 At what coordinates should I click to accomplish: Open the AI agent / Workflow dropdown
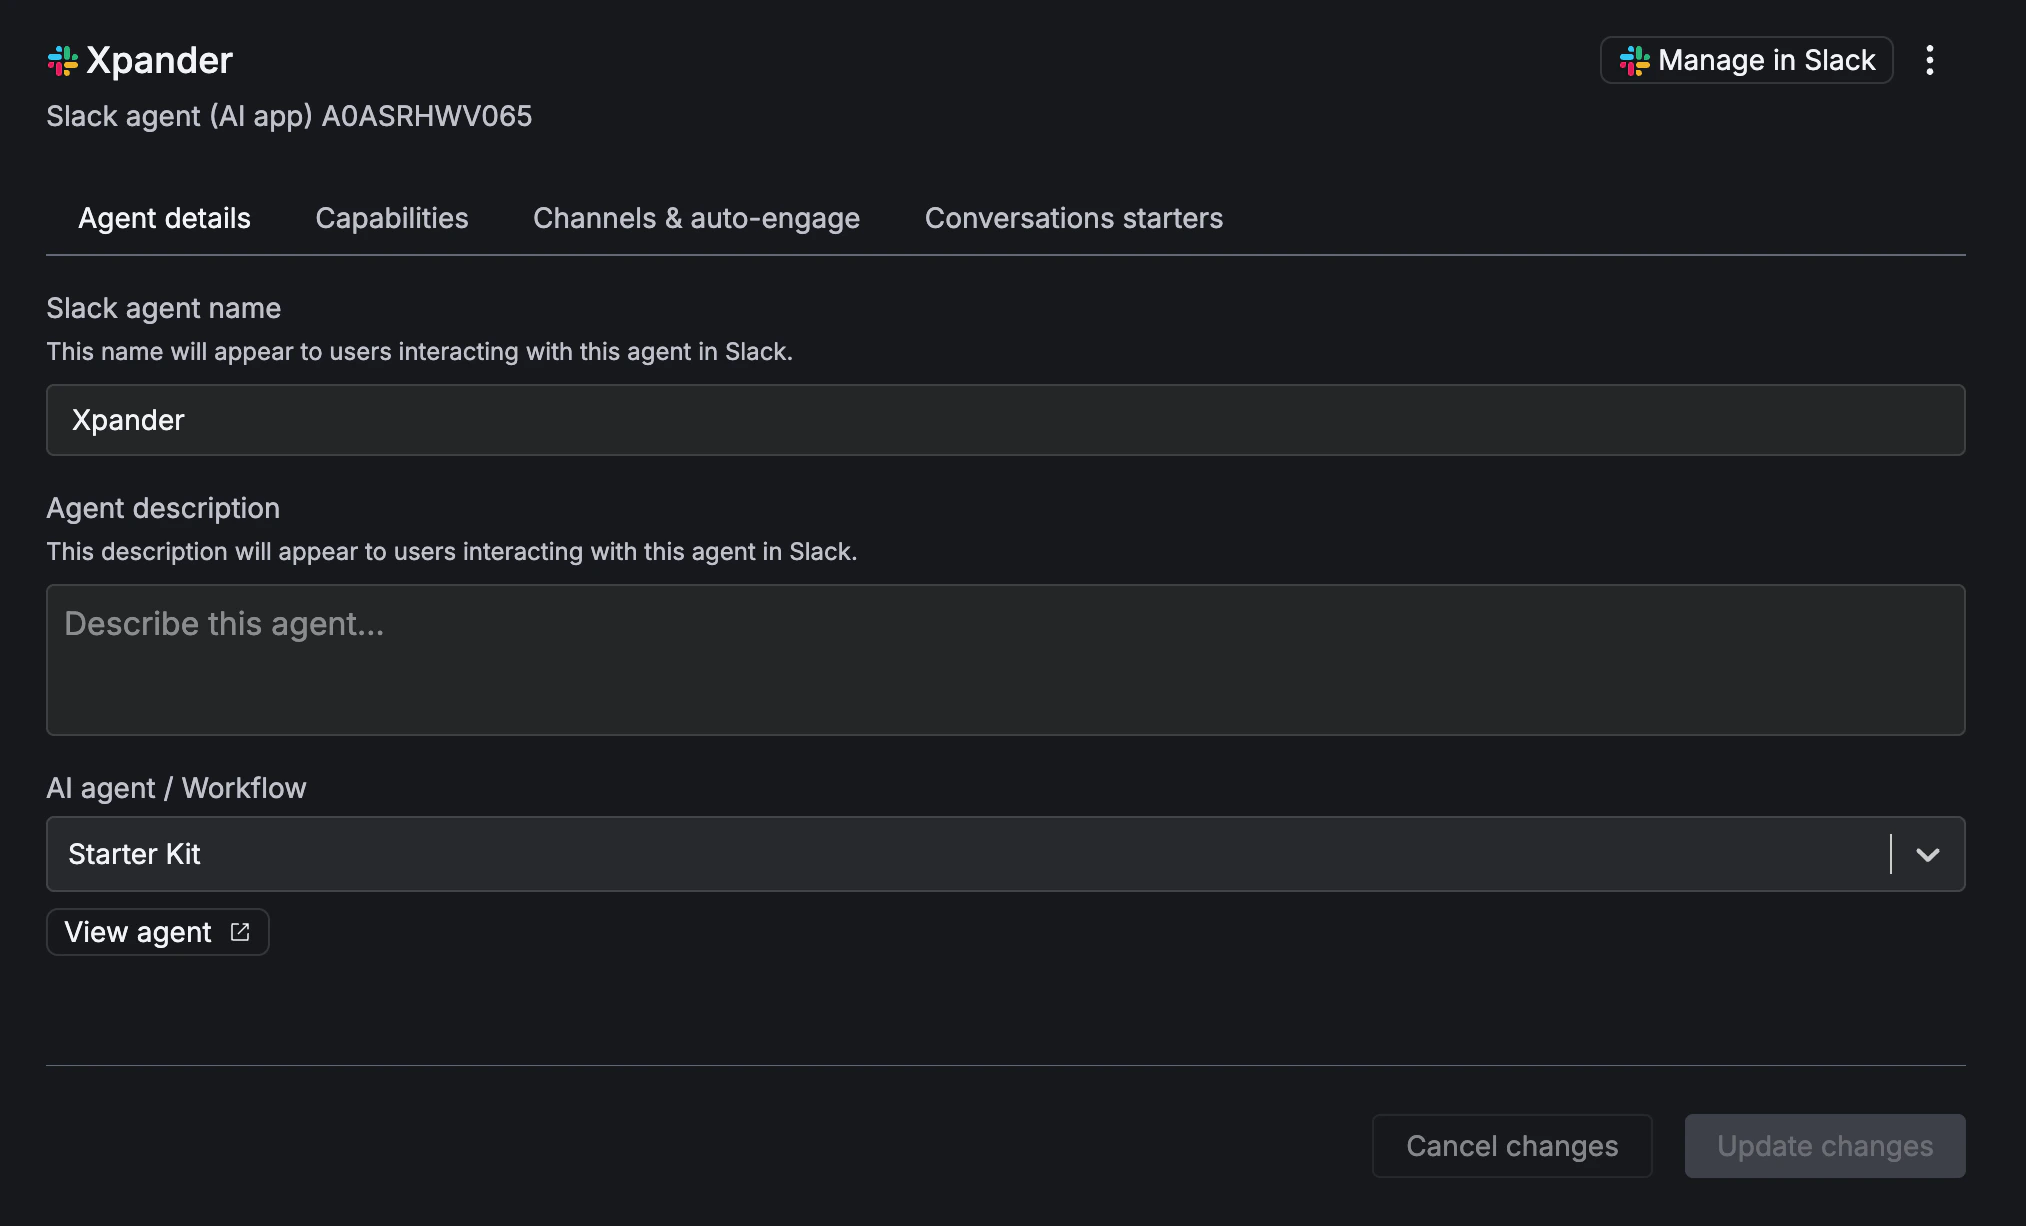(x=1005, y=854)
